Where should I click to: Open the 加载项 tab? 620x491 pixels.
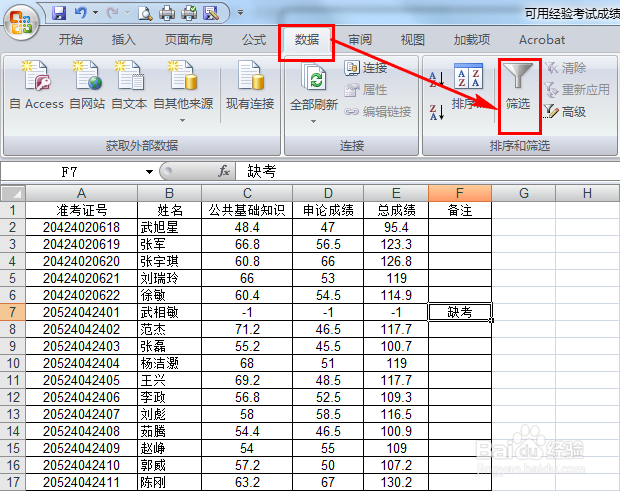click(x=472, y=40)
